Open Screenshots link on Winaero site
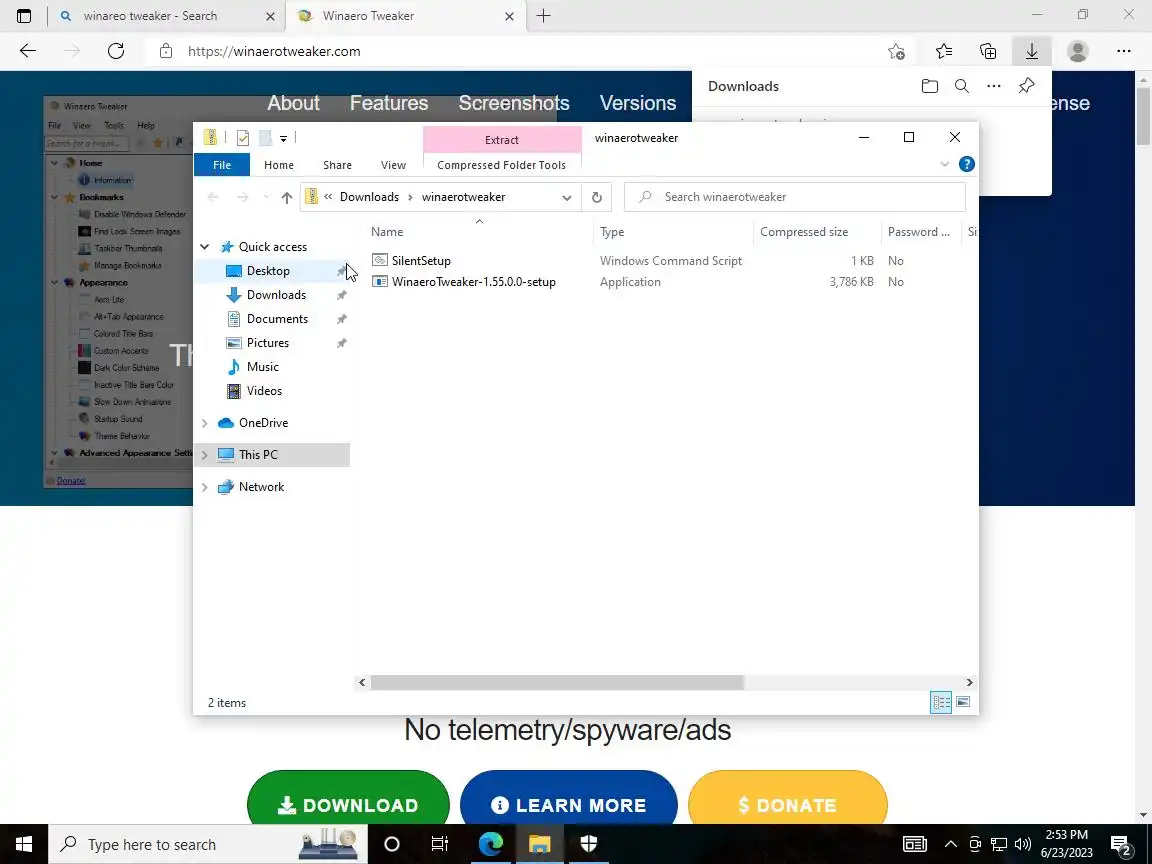This screenshot has width=1152, height=864. [514, 103]
